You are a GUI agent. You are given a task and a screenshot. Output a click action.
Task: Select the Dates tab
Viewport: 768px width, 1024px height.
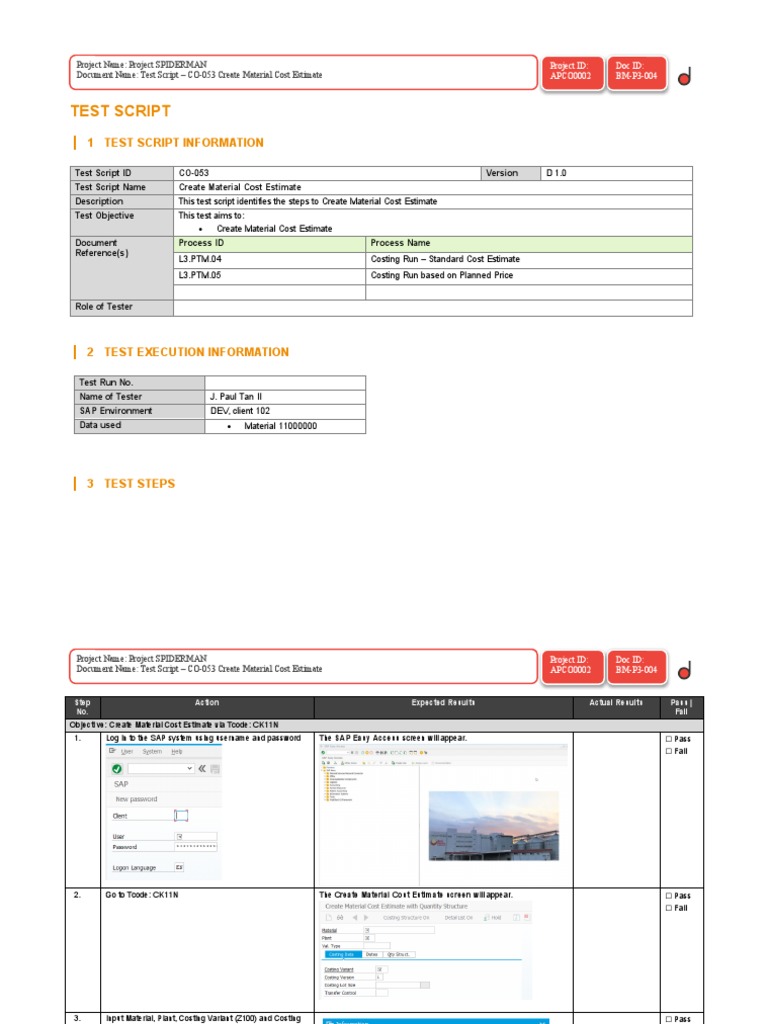pyautogui.click(x=372, y=954)
